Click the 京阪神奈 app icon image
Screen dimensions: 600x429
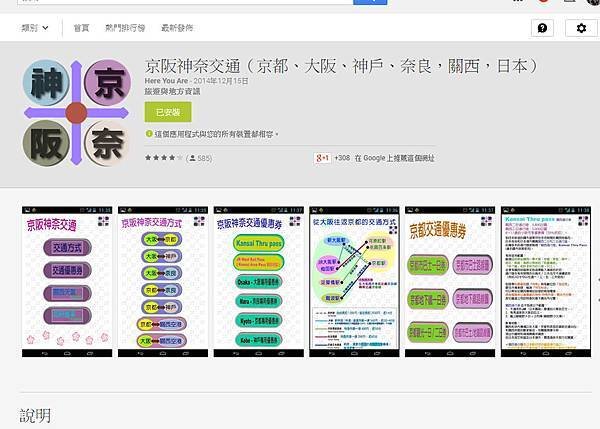coord(77,113)
